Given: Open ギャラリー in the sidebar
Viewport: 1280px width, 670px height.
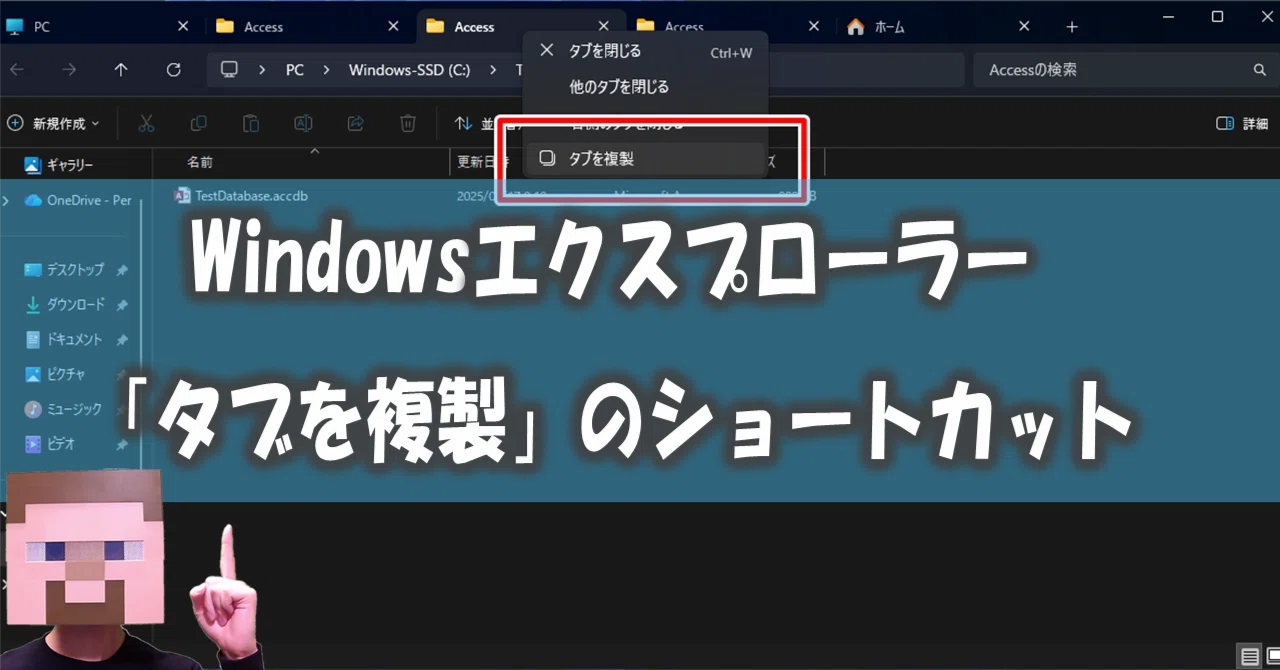Looking at the screenshot, I should [60, 165].
